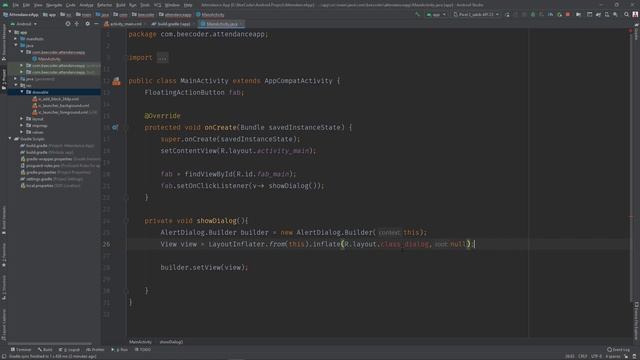Viewport: 640px width, 360px height.
Task: Expand the folded import block ellipsis
Action: (162, 58)
